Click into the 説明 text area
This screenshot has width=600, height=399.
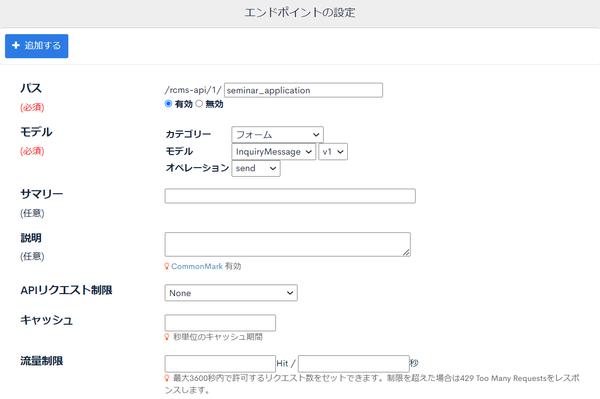287,244
